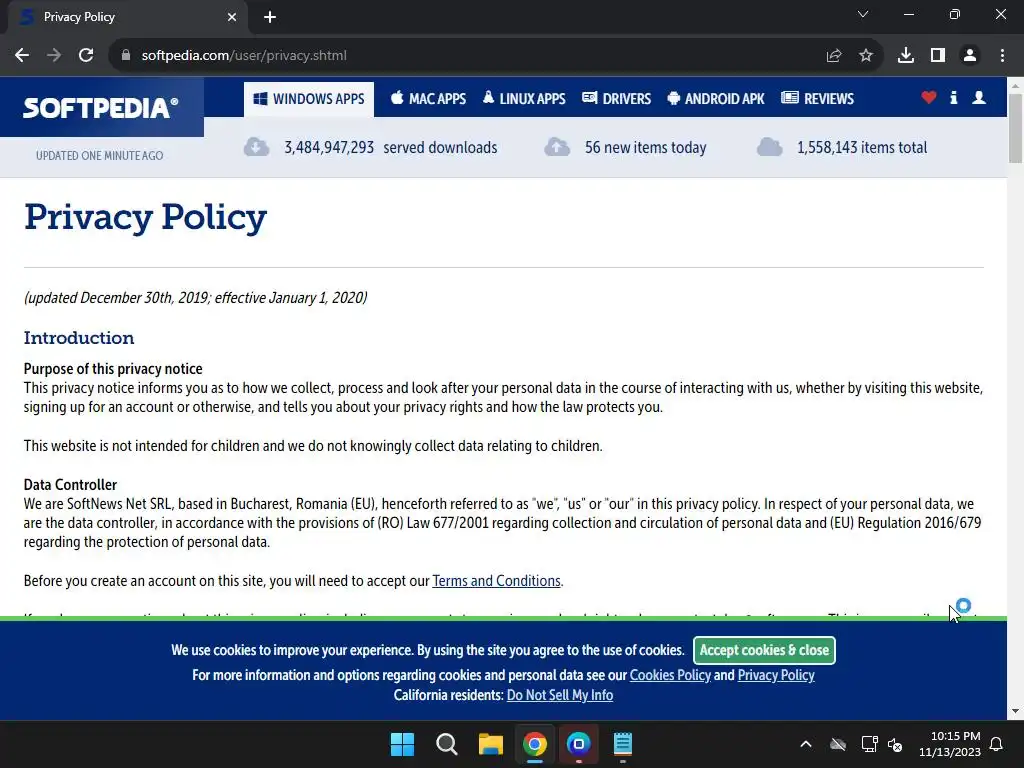Click the 'Introduction' section heading
1024x768 pixels.
point(79,338)
